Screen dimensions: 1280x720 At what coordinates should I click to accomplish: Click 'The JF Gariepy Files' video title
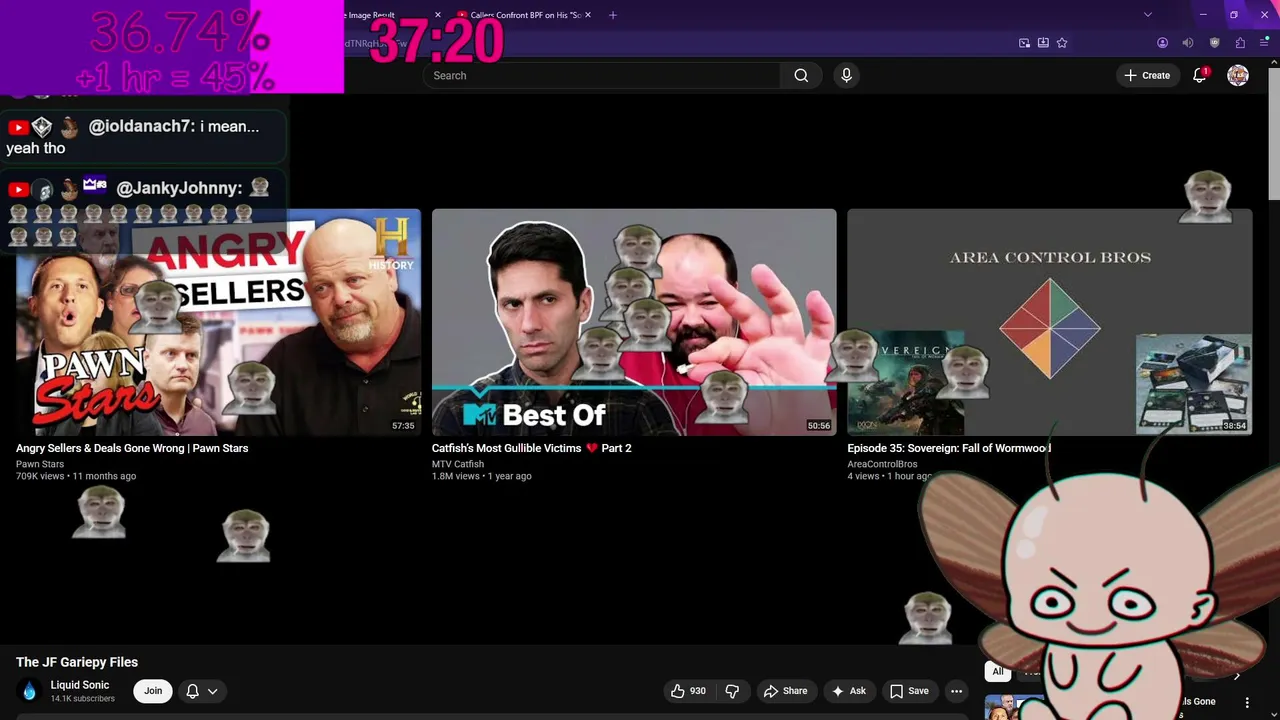coord(77,662)
